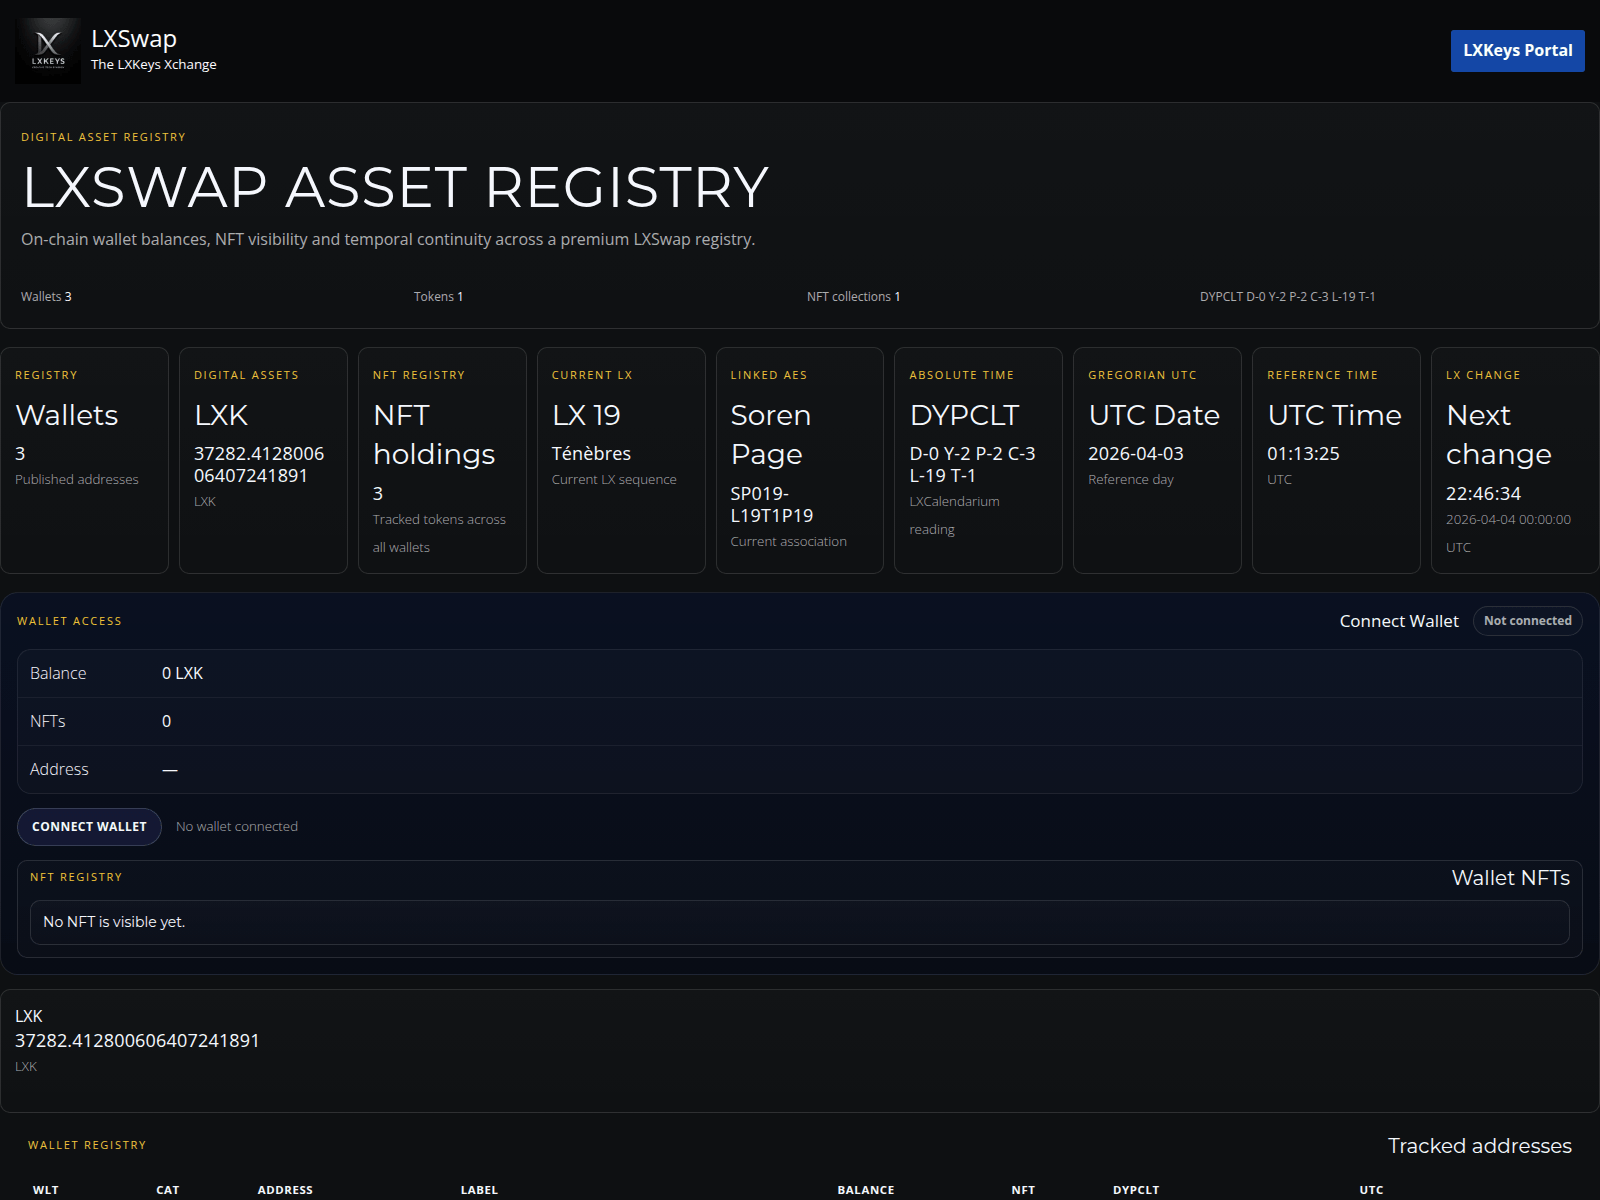The width and height of the screenshot is (1600, 1200).
Task: Click the 'LXSWAP ASSET REGISTRY' main heading
Action: point(396,187)
